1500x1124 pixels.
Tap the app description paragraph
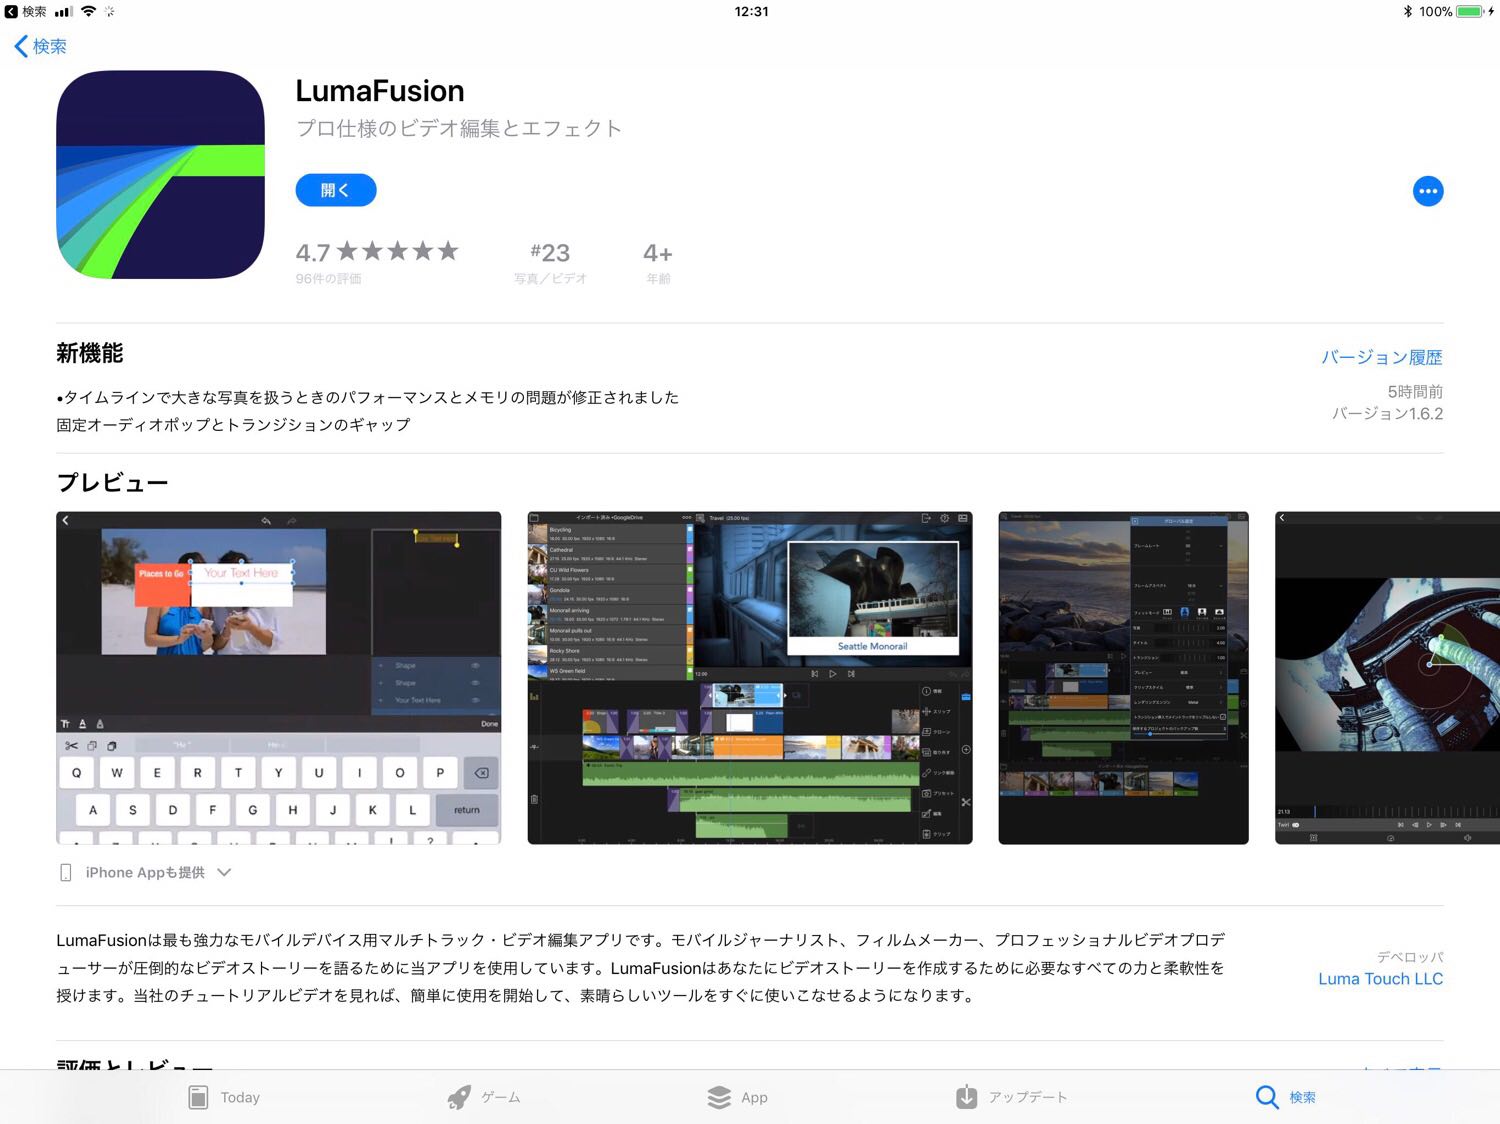[x=641, y=968]
